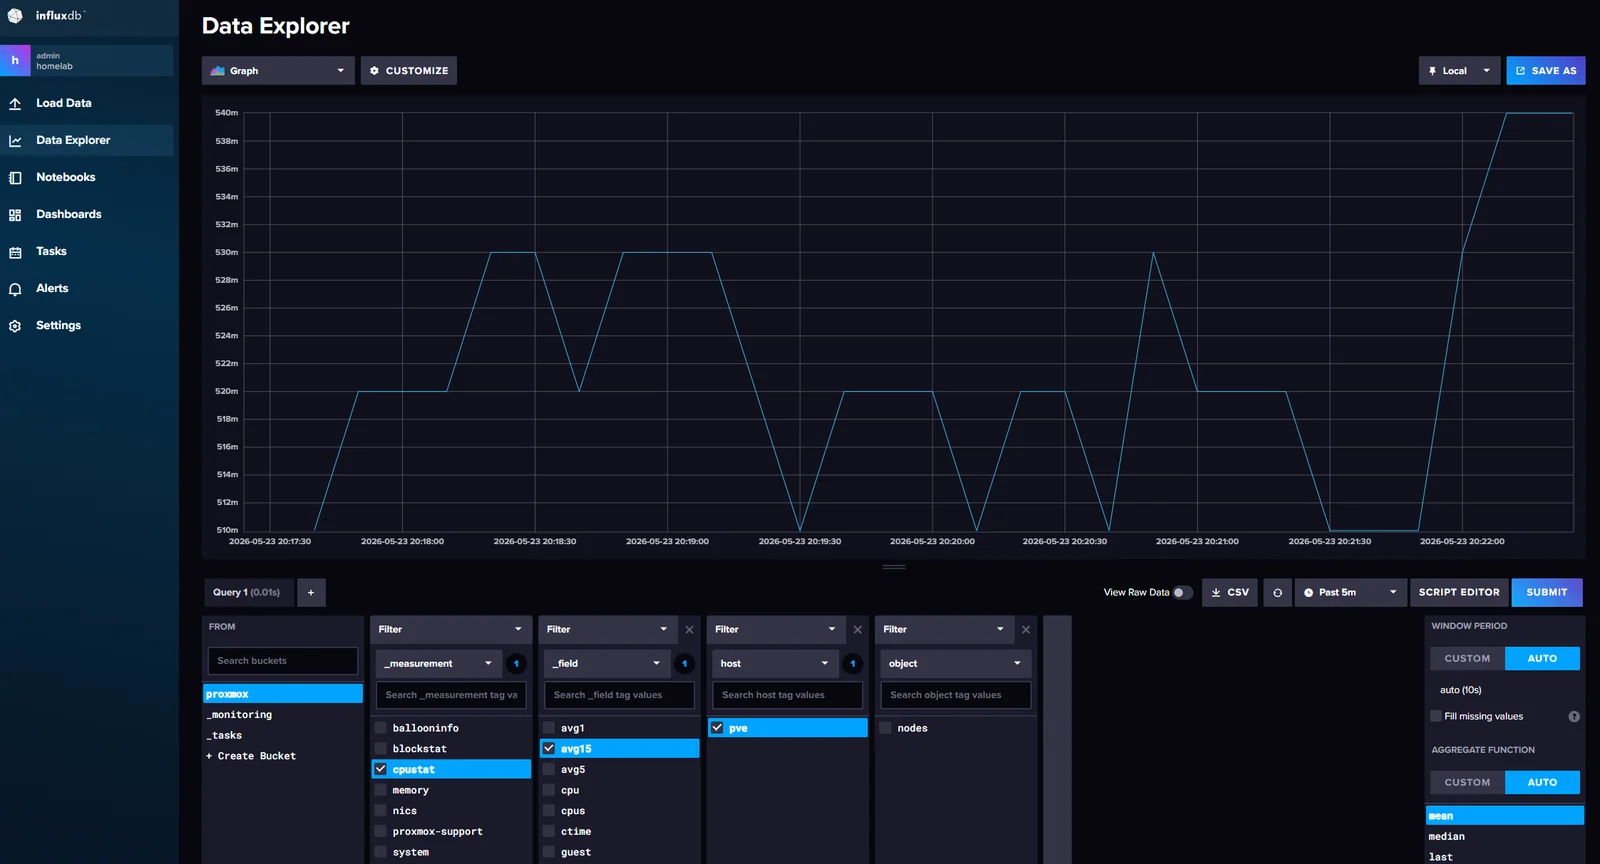Click the Settings gear icon in sidebar

point(15,326)
